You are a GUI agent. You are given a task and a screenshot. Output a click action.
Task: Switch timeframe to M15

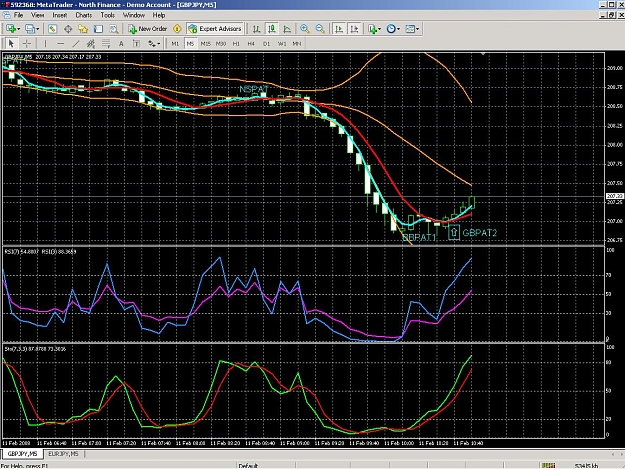click(205, 43)
